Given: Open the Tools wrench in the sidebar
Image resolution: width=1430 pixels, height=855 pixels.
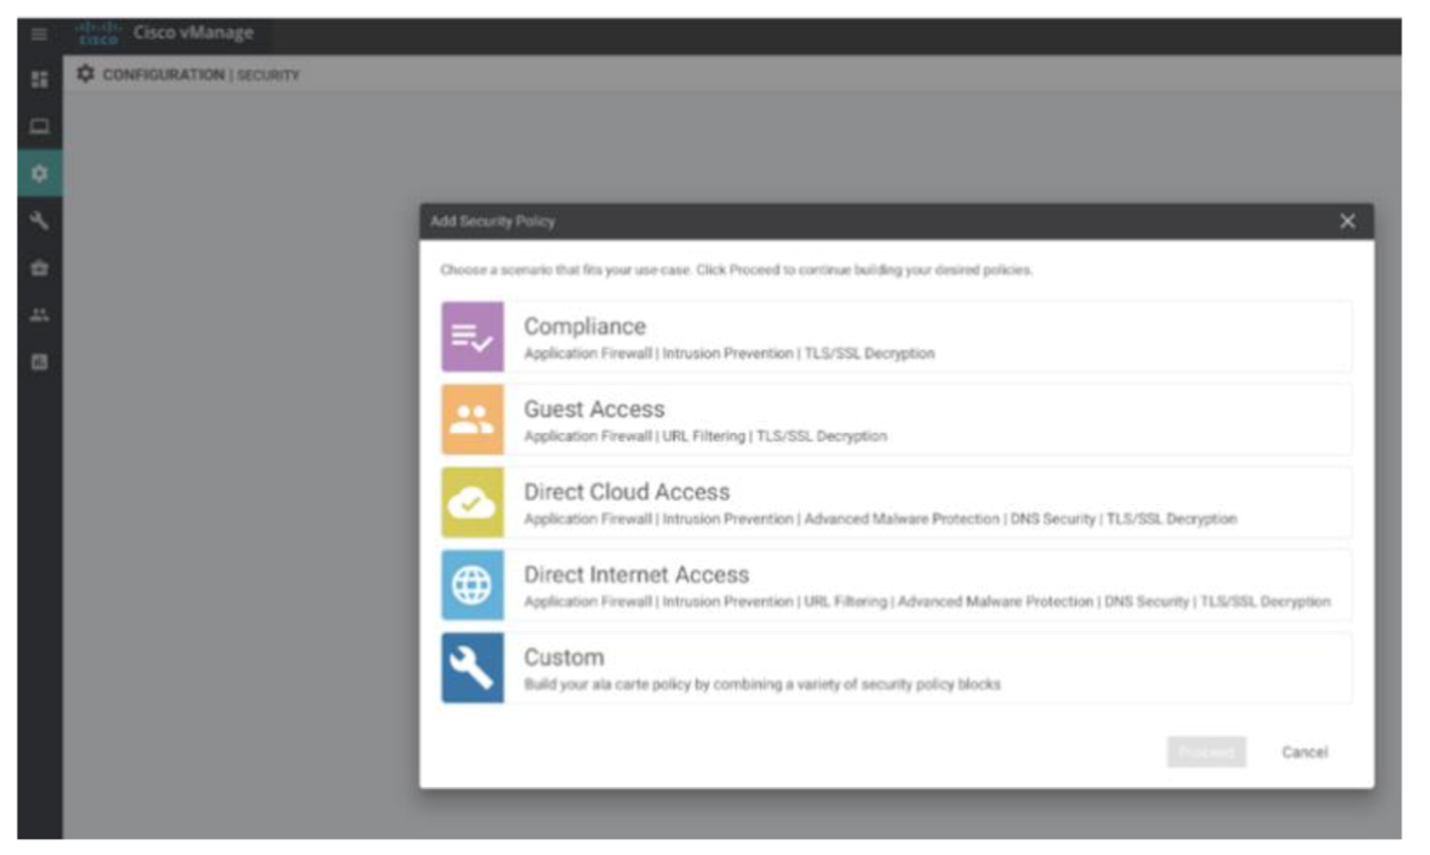Looking at the screenshot, I should coord(39,221).
